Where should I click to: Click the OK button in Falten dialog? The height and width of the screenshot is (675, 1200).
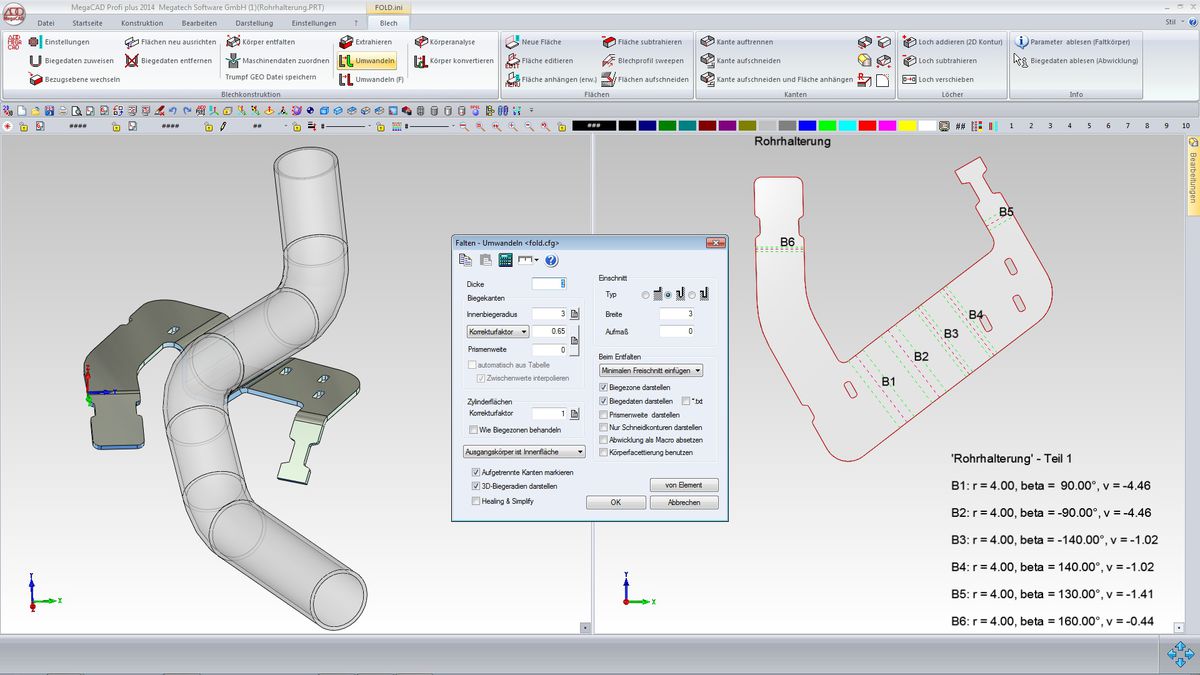[615, 503]
